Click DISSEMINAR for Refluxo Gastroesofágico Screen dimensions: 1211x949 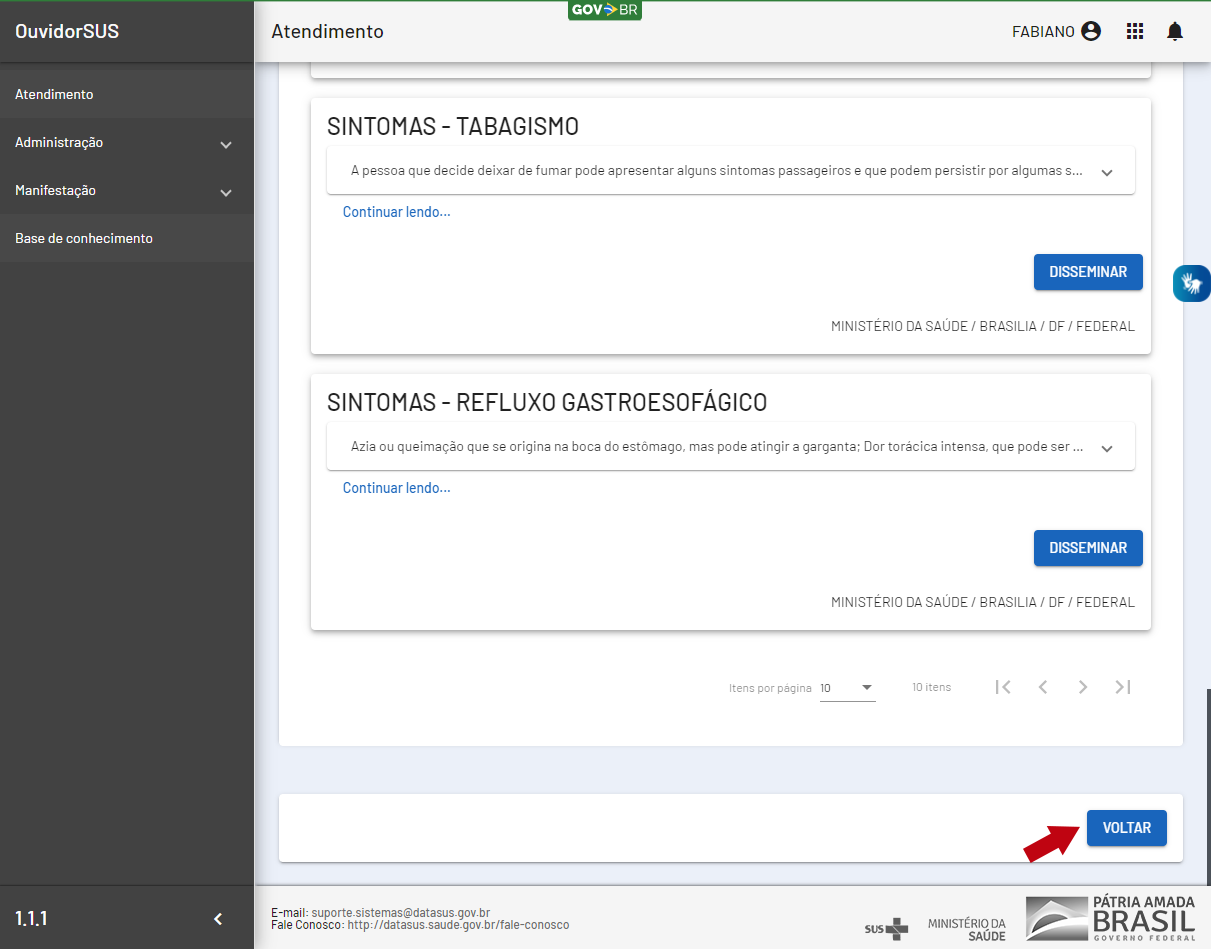point(1087,548)
